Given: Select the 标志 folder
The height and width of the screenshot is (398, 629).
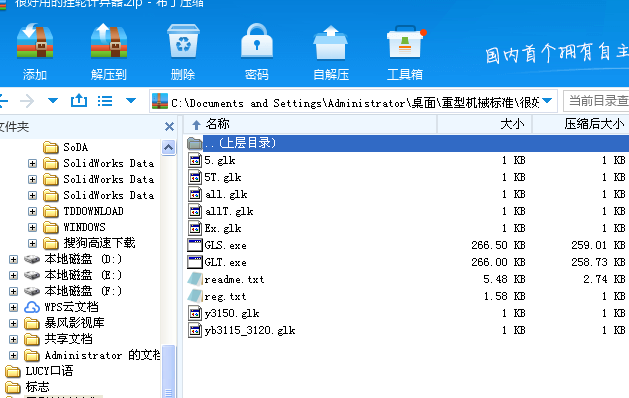Looking at the screenshot, I should pos(27,387).
